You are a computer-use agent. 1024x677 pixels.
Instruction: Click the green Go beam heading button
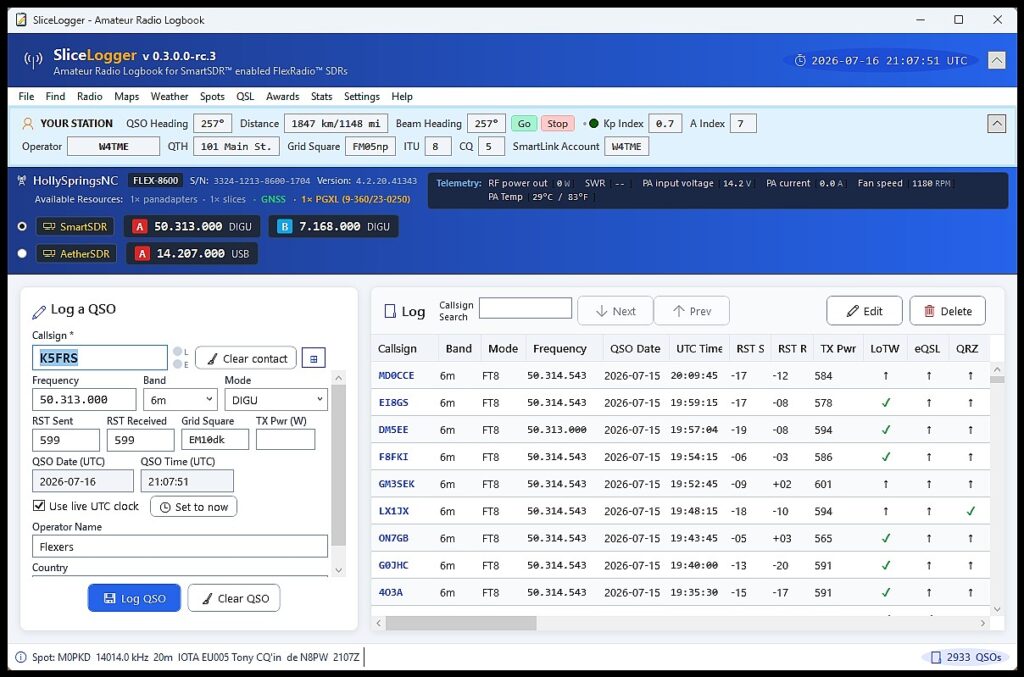coord(524,123)
